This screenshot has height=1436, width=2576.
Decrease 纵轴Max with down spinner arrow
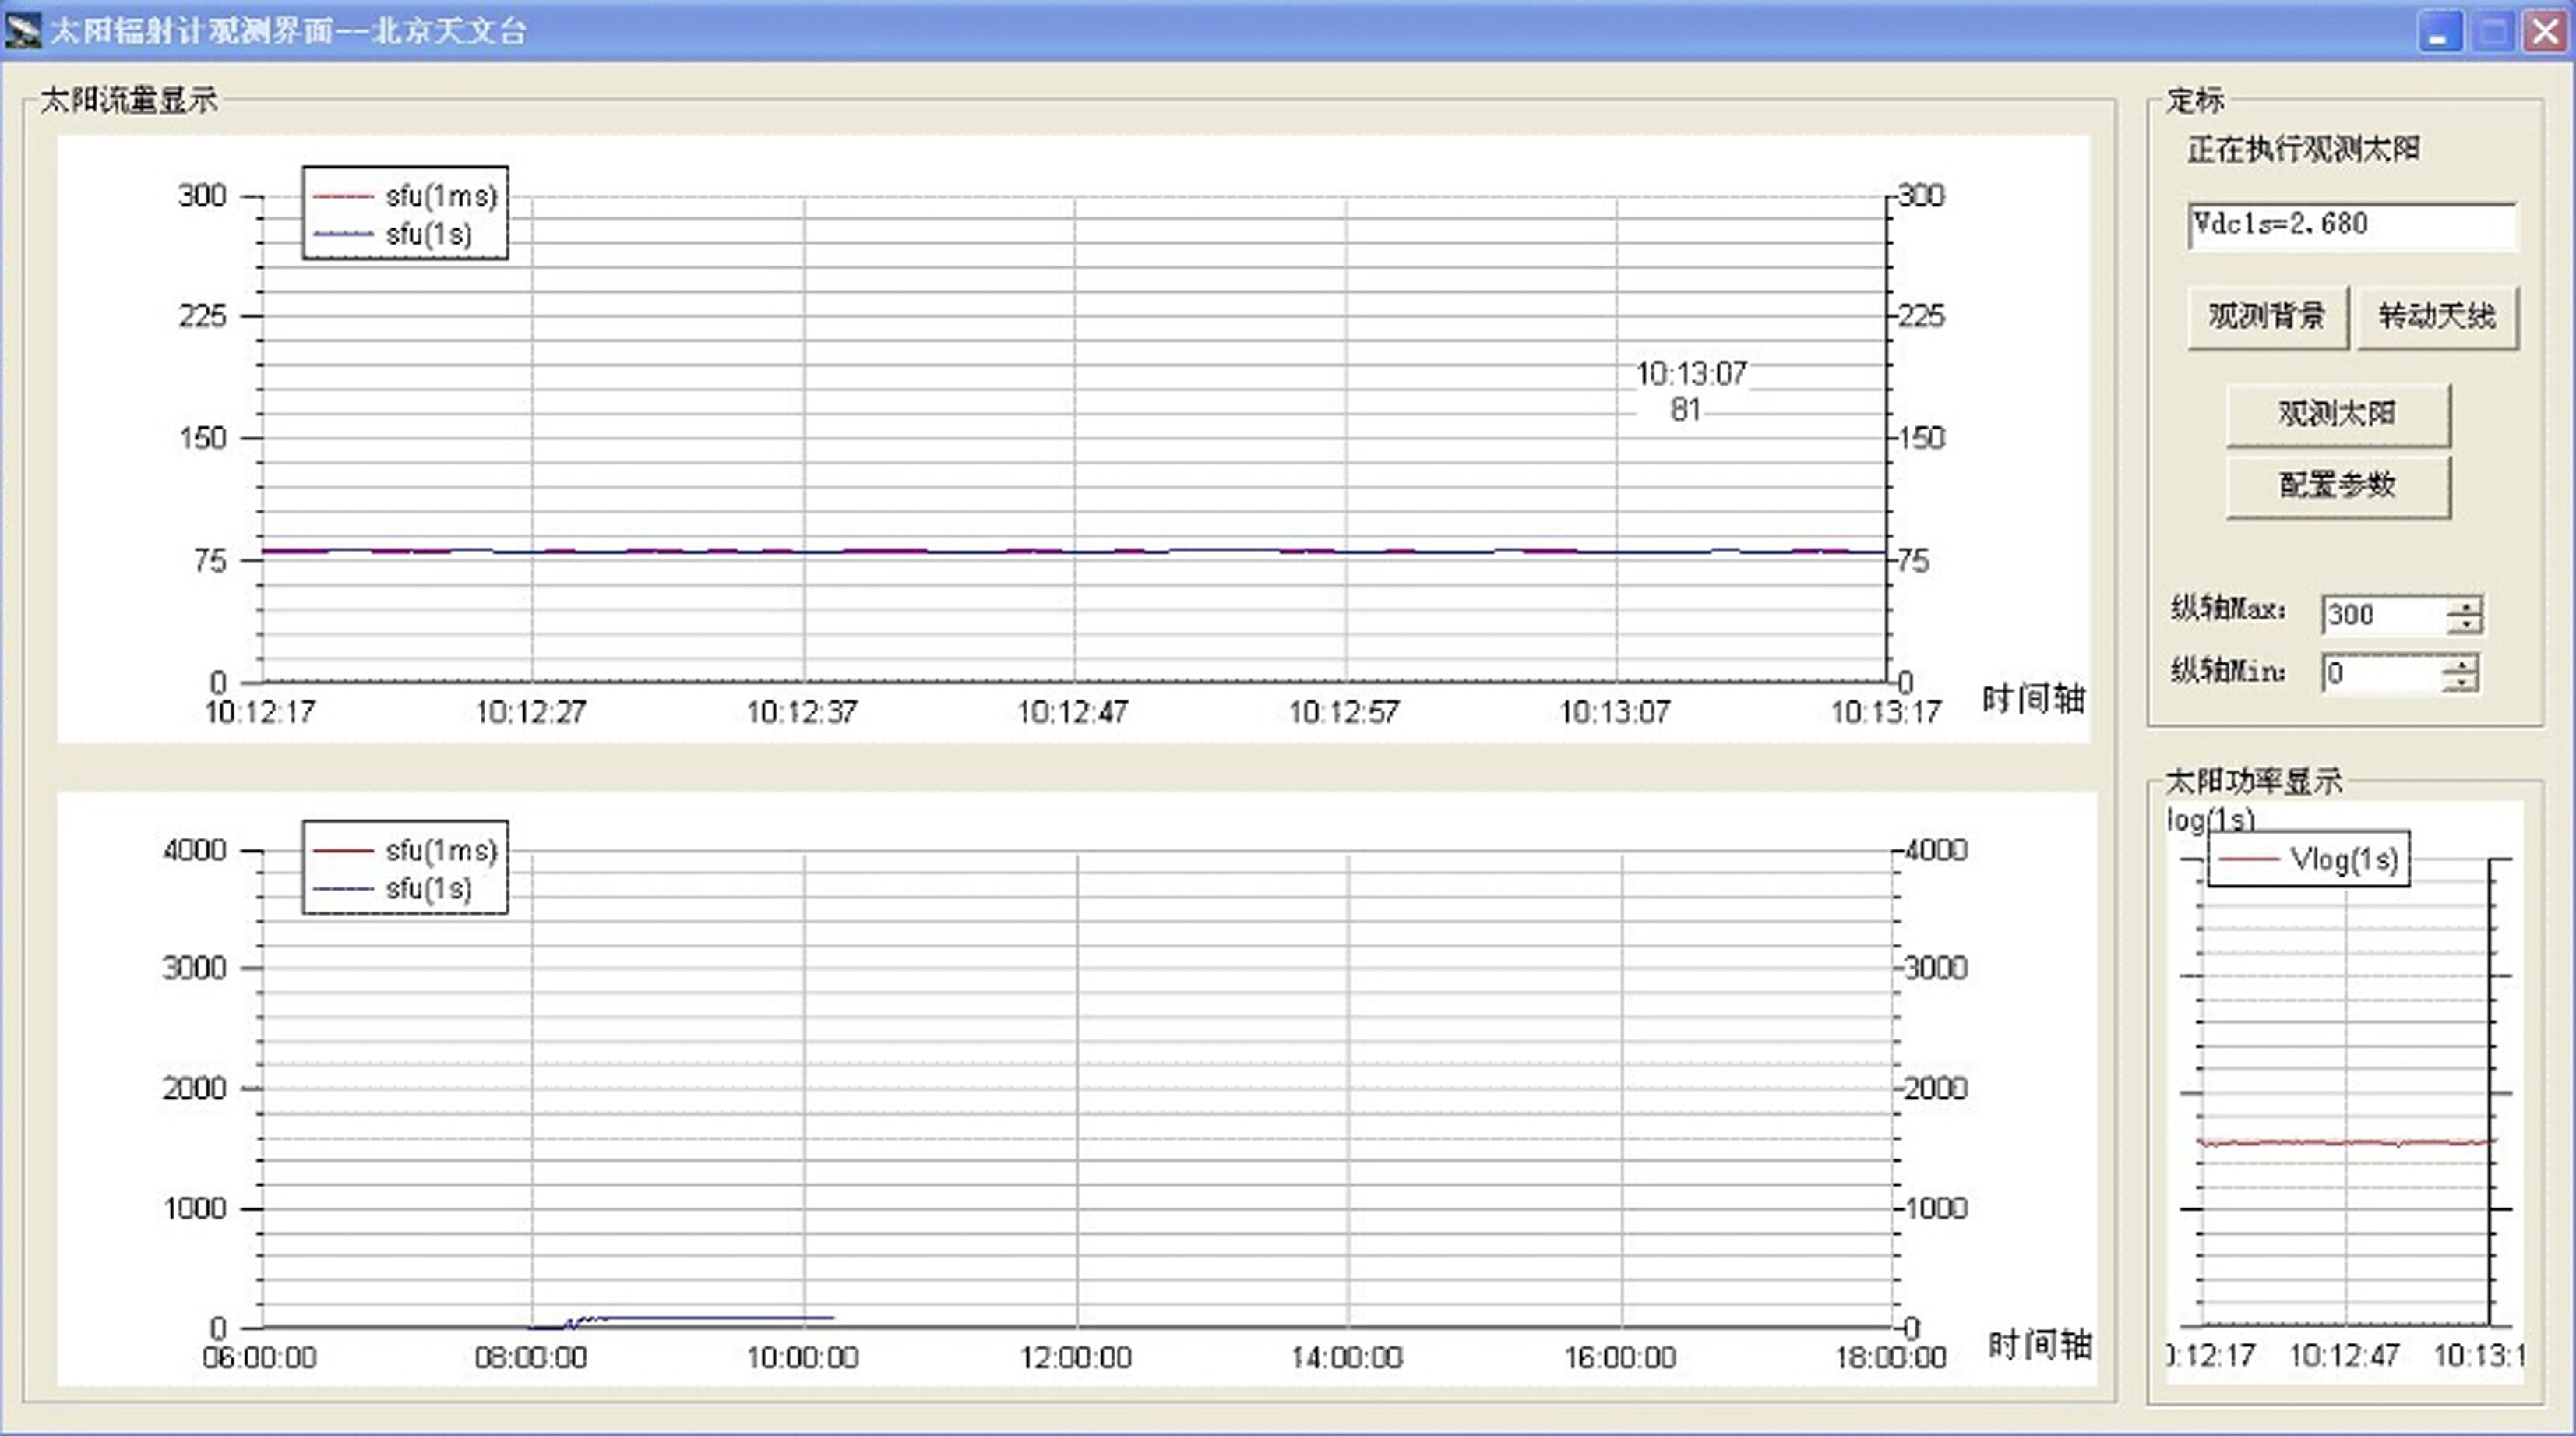(x=2465, y=625)
